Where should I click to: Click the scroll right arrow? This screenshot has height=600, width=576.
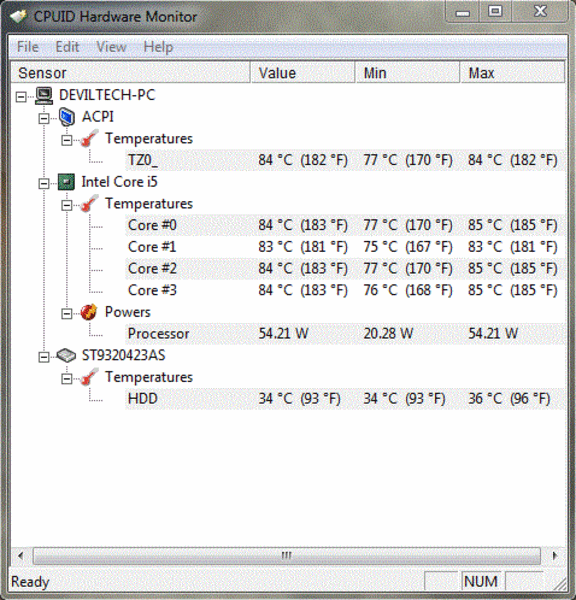555,556
